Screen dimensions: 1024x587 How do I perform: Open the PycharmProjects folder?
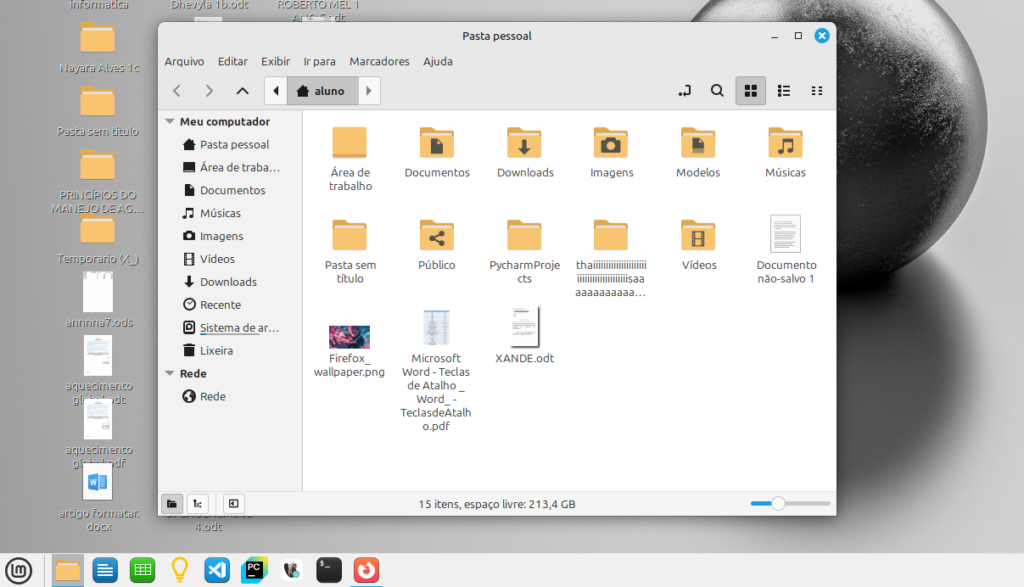click(524, 237)
